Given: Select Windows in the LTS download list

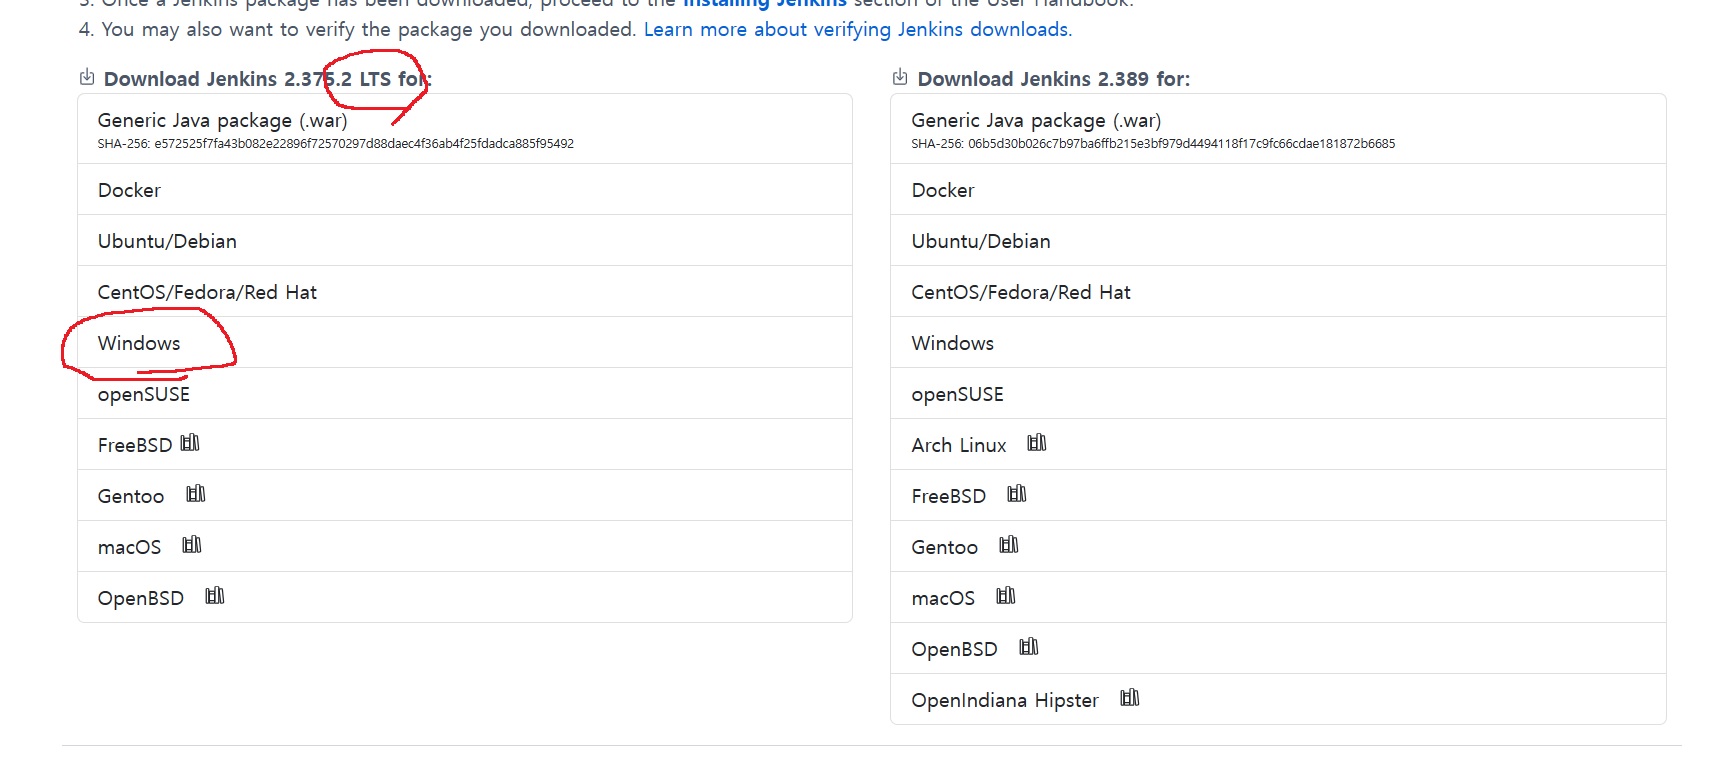Looking at the screenshot, I should tap(465, 343).
